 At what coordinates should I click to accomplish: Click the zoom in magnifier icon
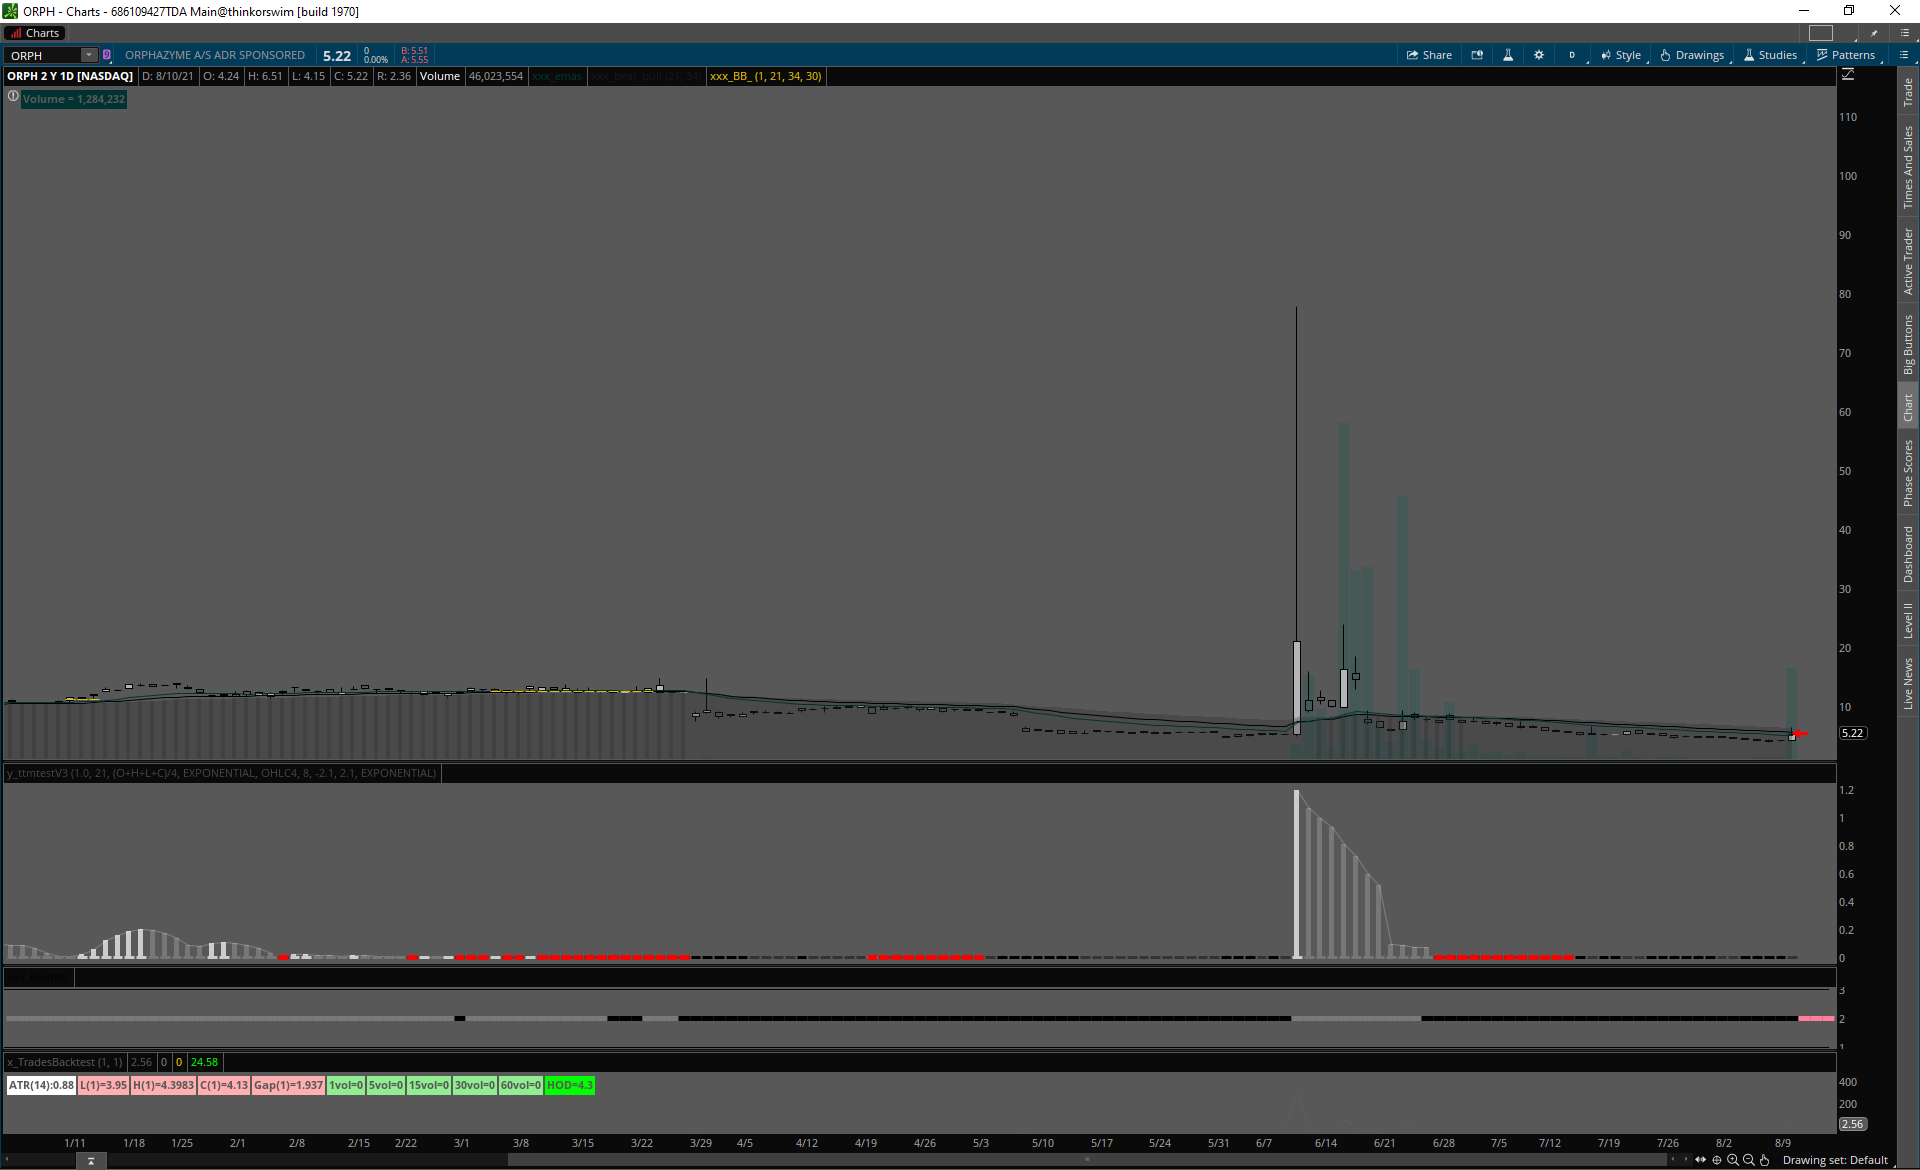(1733, 1160)
